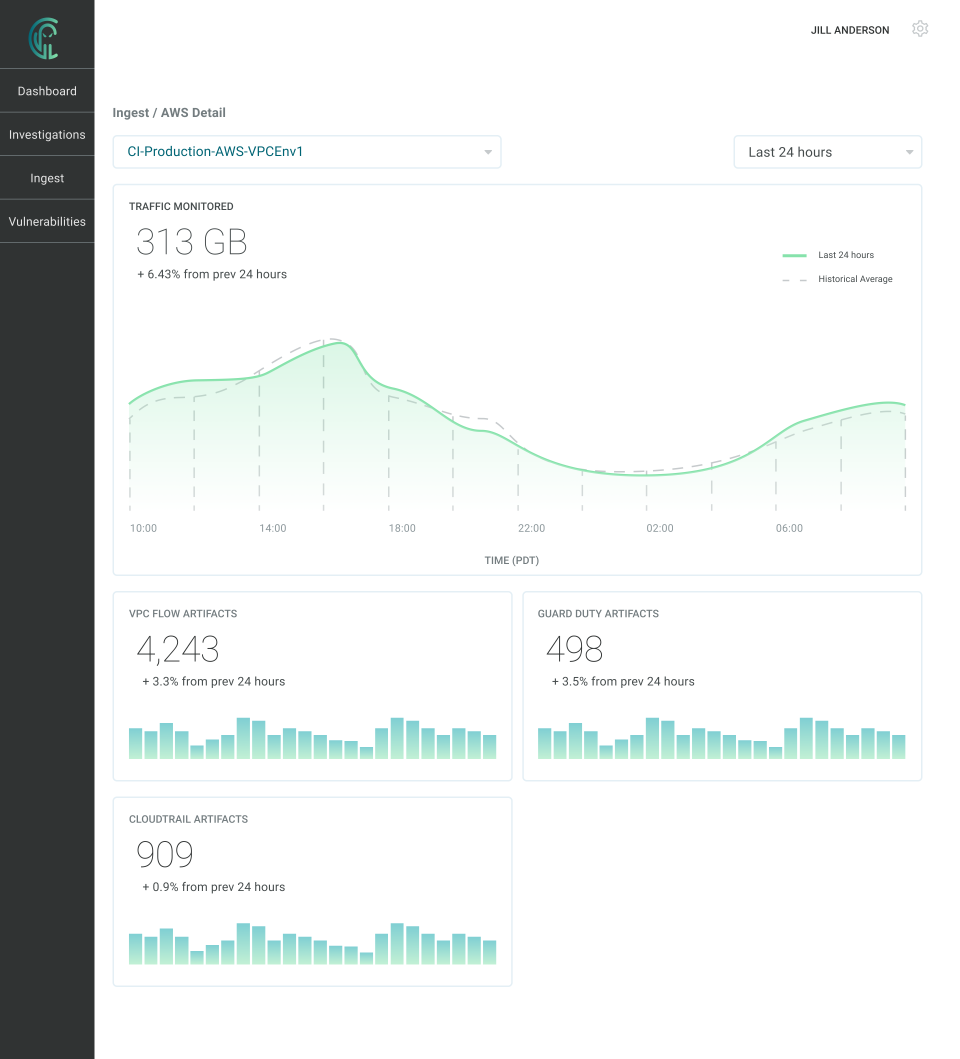Open the Investigations section
Viewport: 960px width, 1059px height.
coord(47,134)
